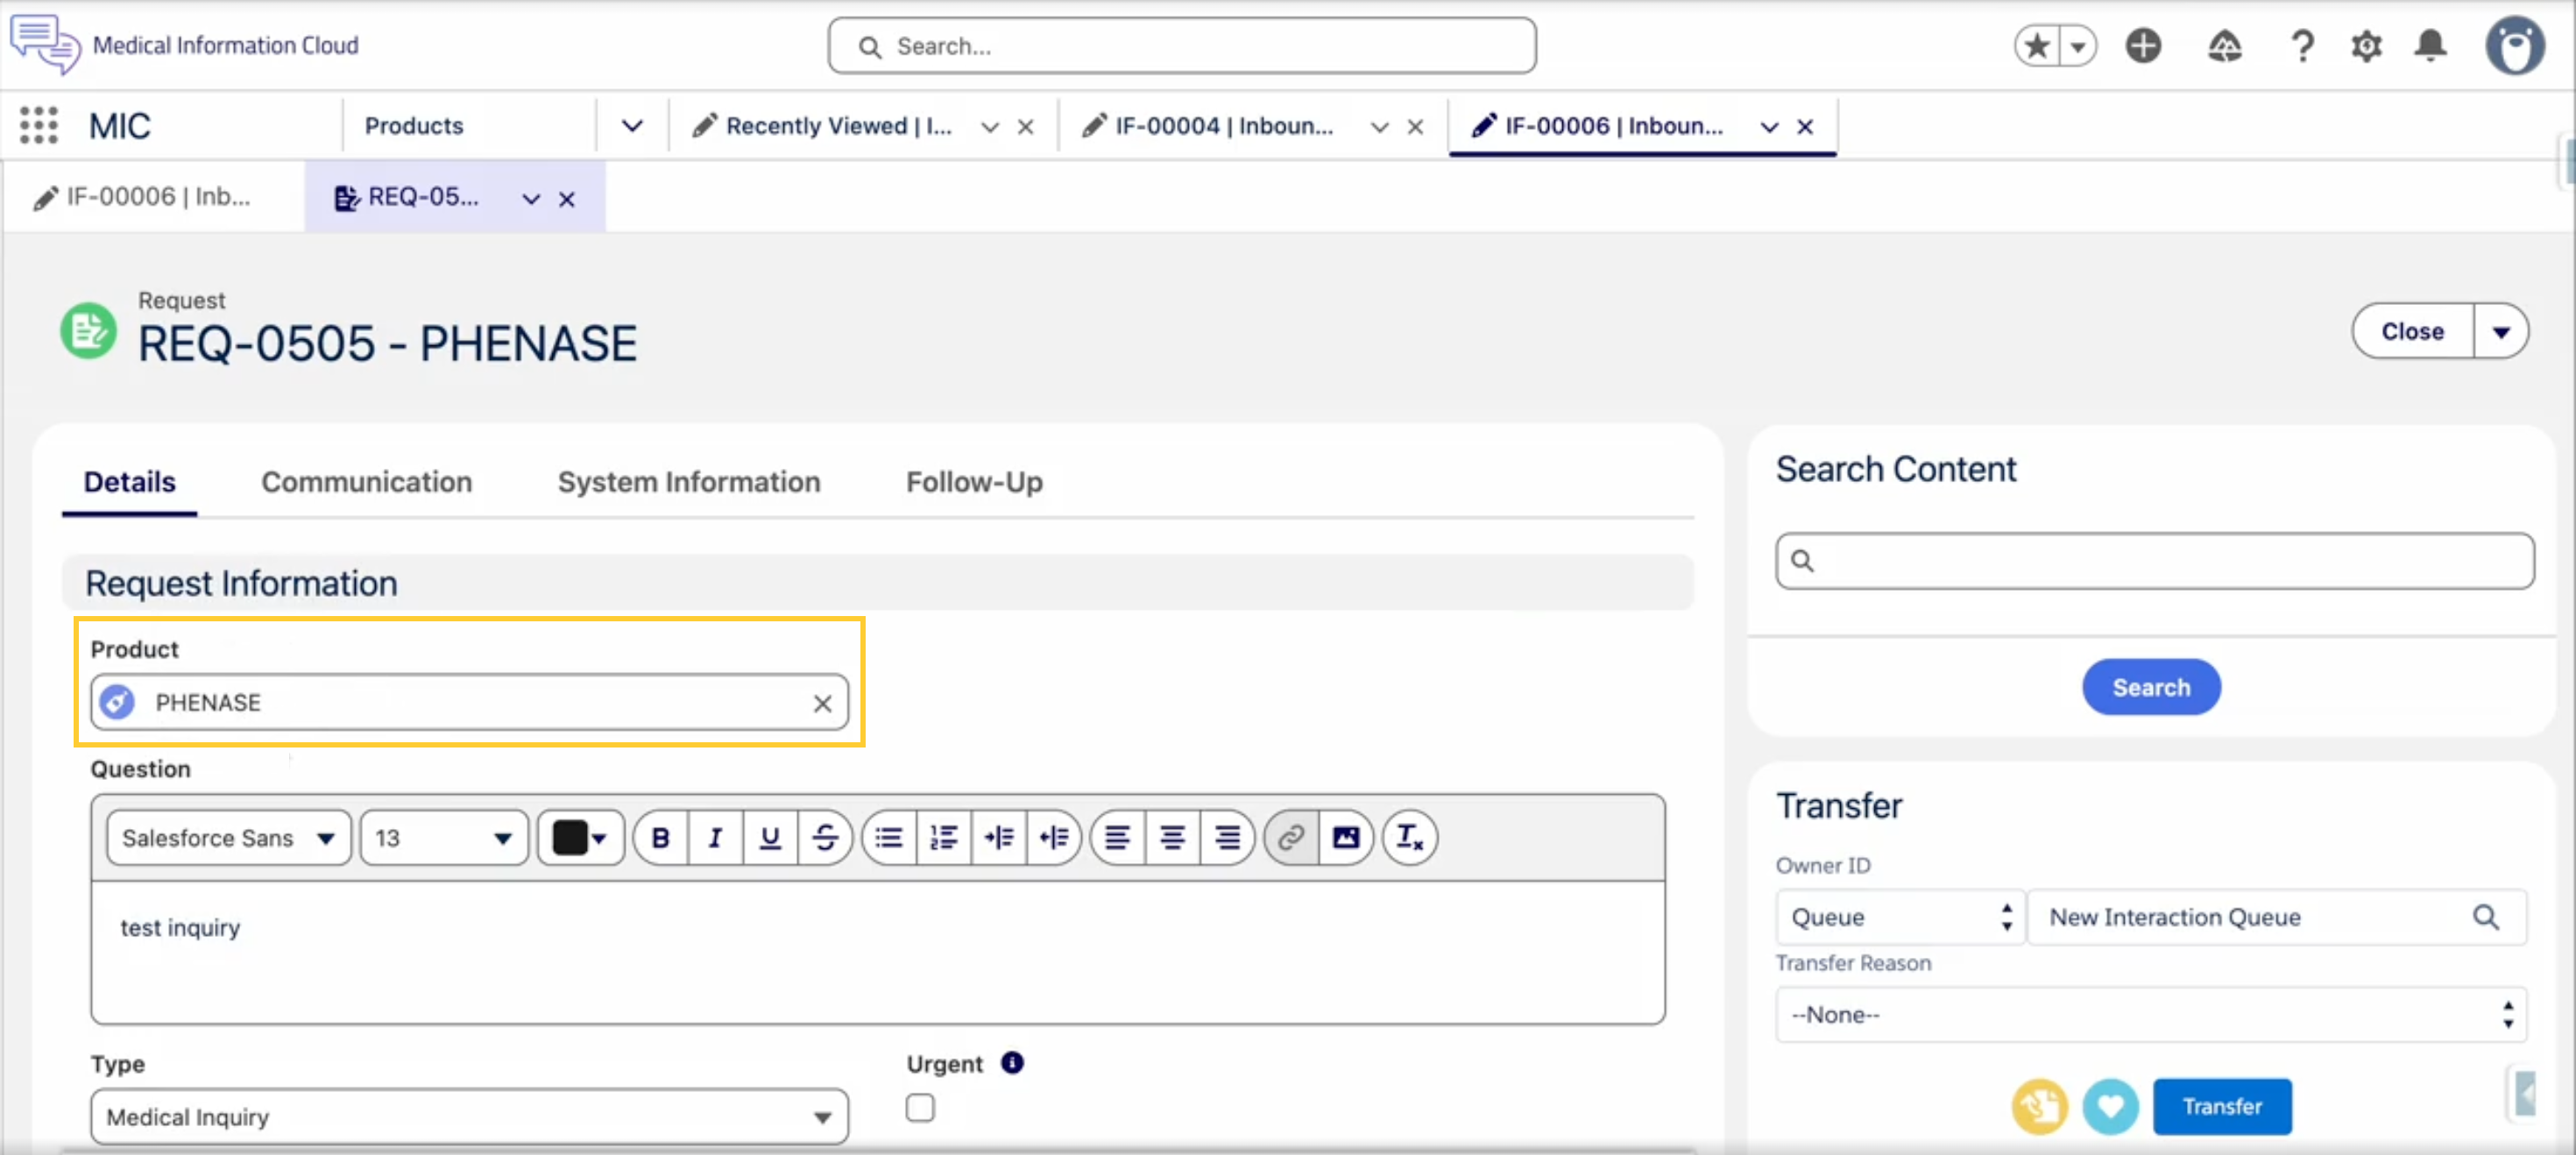
Task: Click the Products navigation item
Action: pyautogui.click(x=414, y=126)
